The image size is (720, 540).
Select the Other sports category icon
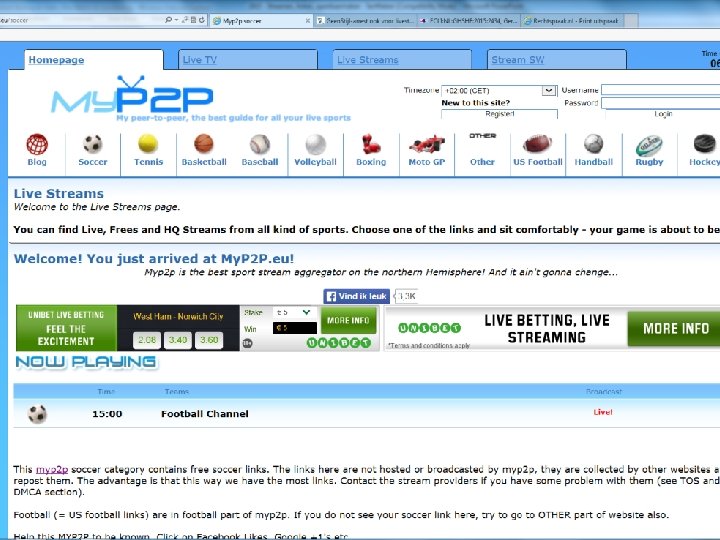click(482, 136)
